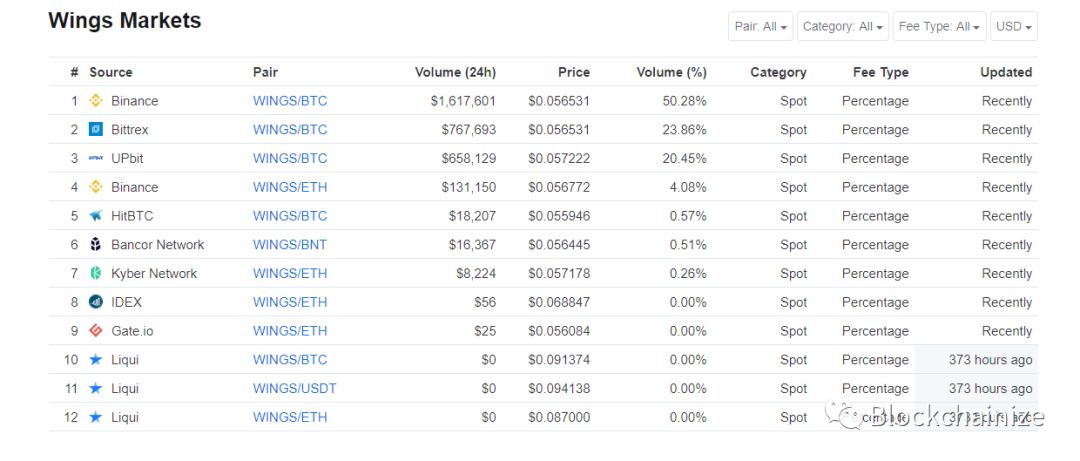The width and height of the screenshot is (1080, 461).
Task: Sort table by Price column header
Action: [574, 72]
